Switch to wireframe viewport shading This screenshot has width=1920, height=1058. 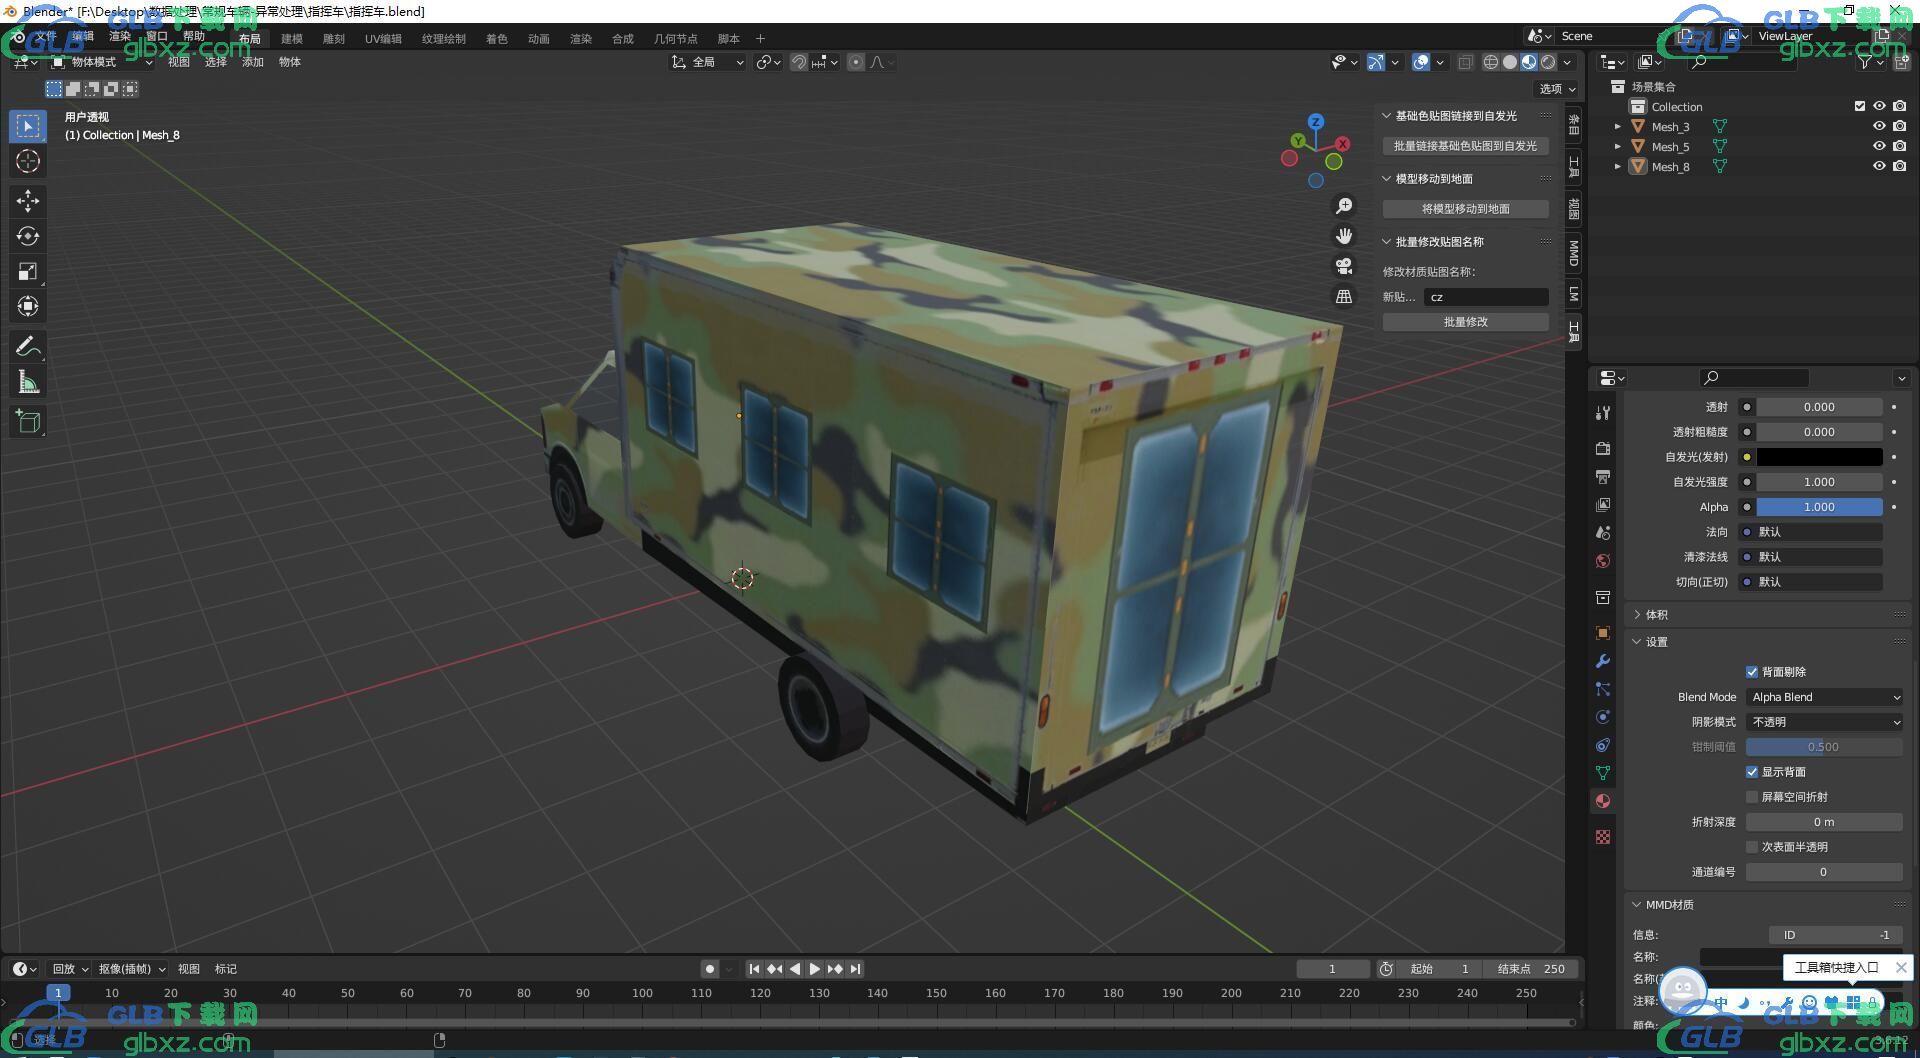click(x=1491, y=62)
